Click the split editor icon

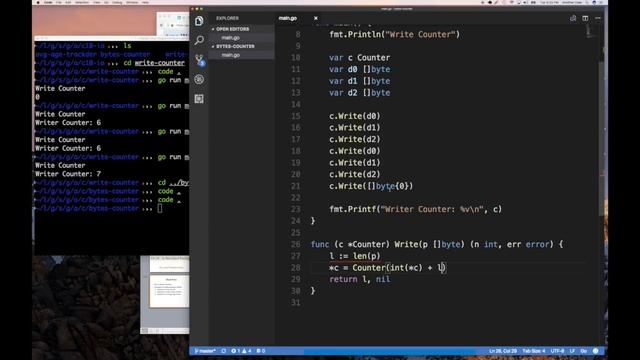coord(585,18)
